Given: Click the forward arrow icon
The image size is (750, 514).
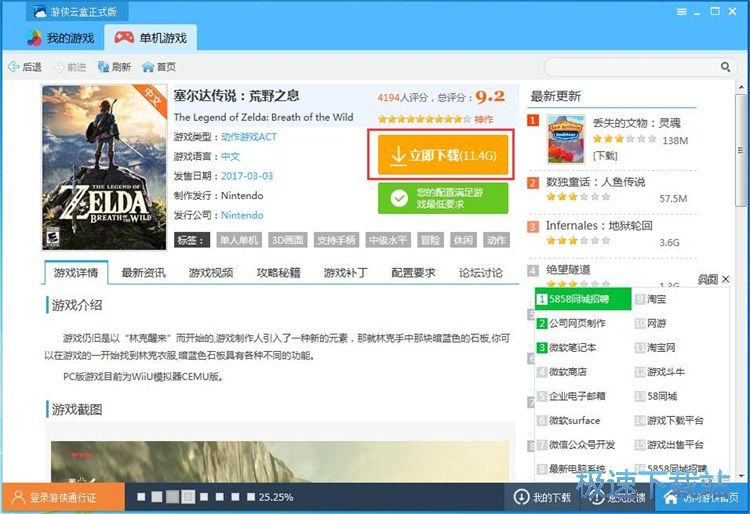Looking at the screenshot, I should 58,67.
